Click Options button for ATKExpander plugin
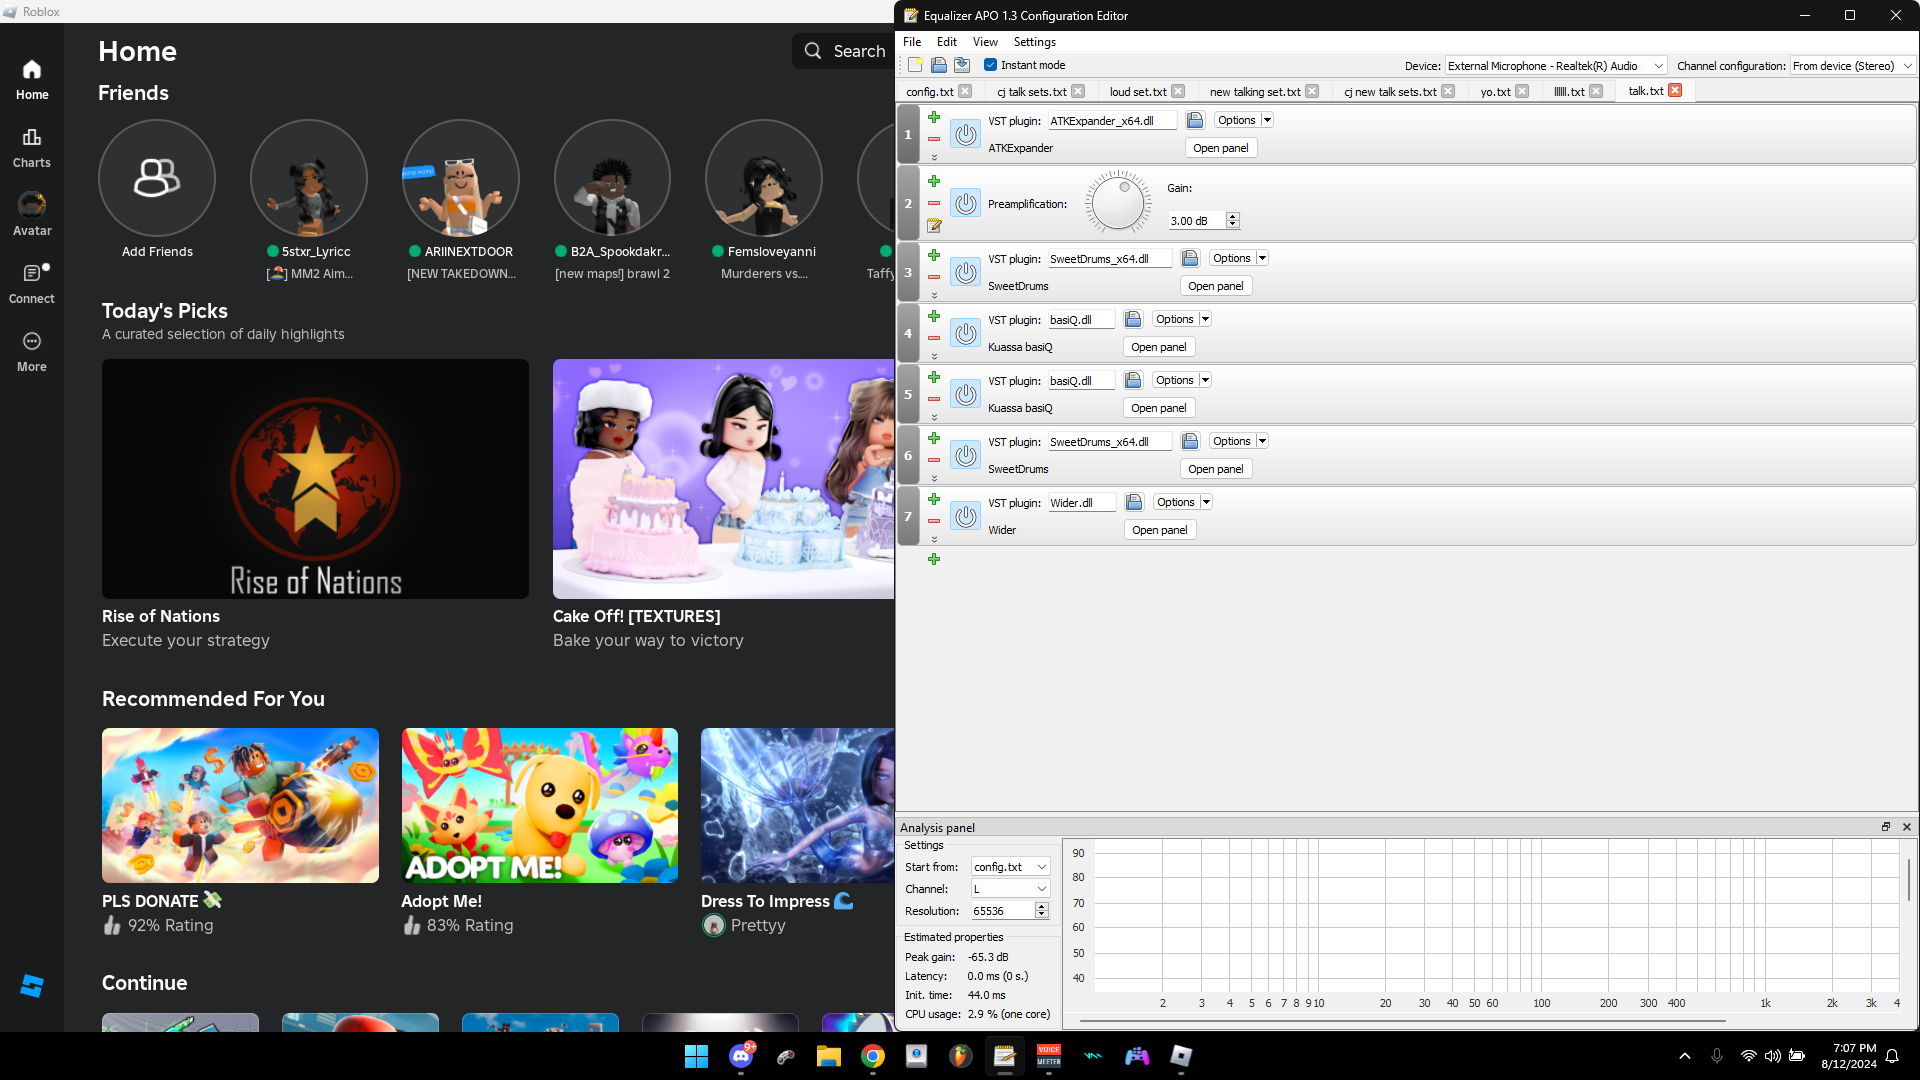The image size is (1920, 1080). coord(1237,120)
